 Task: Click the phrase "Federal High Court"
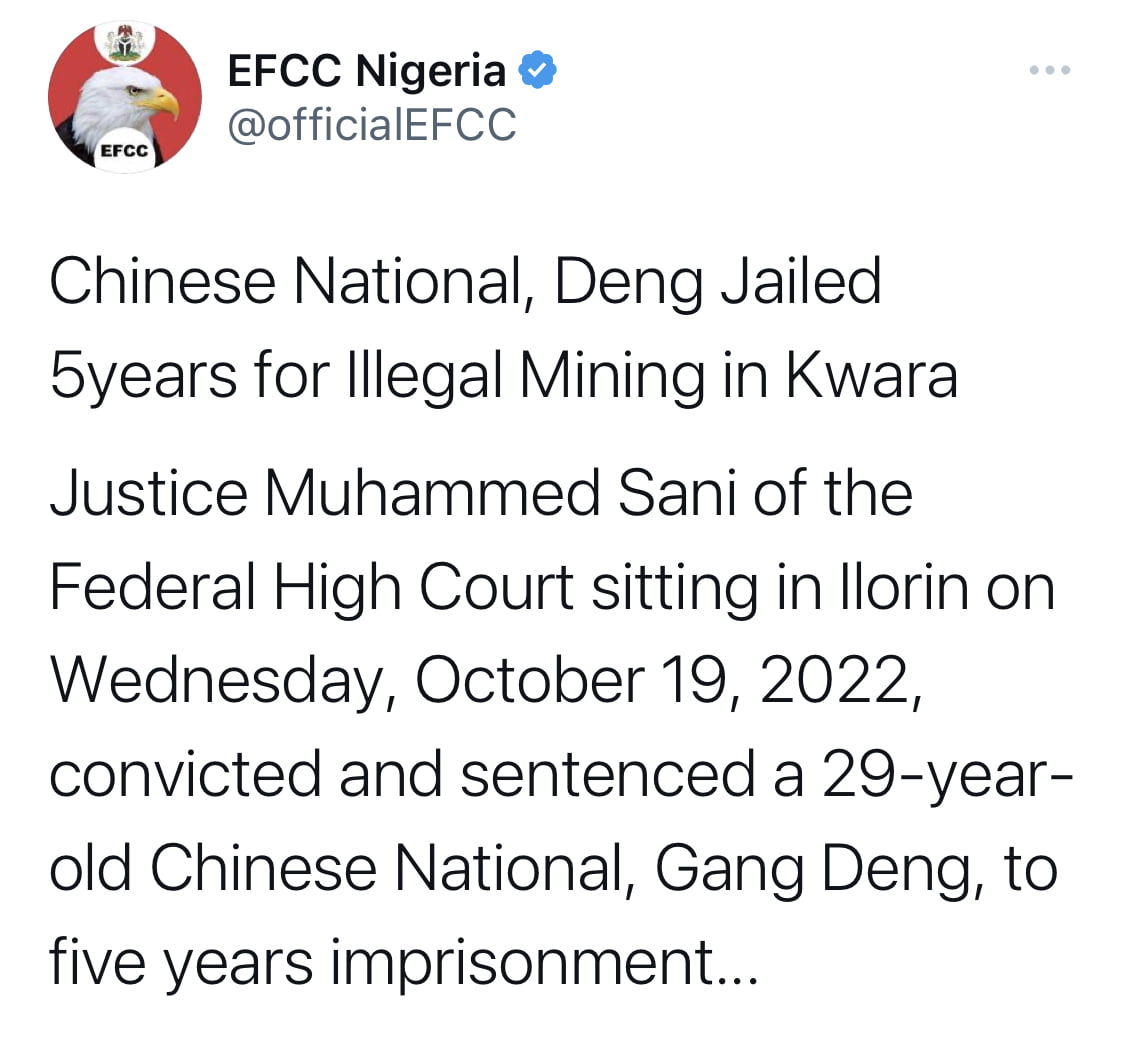coord(311,588)
